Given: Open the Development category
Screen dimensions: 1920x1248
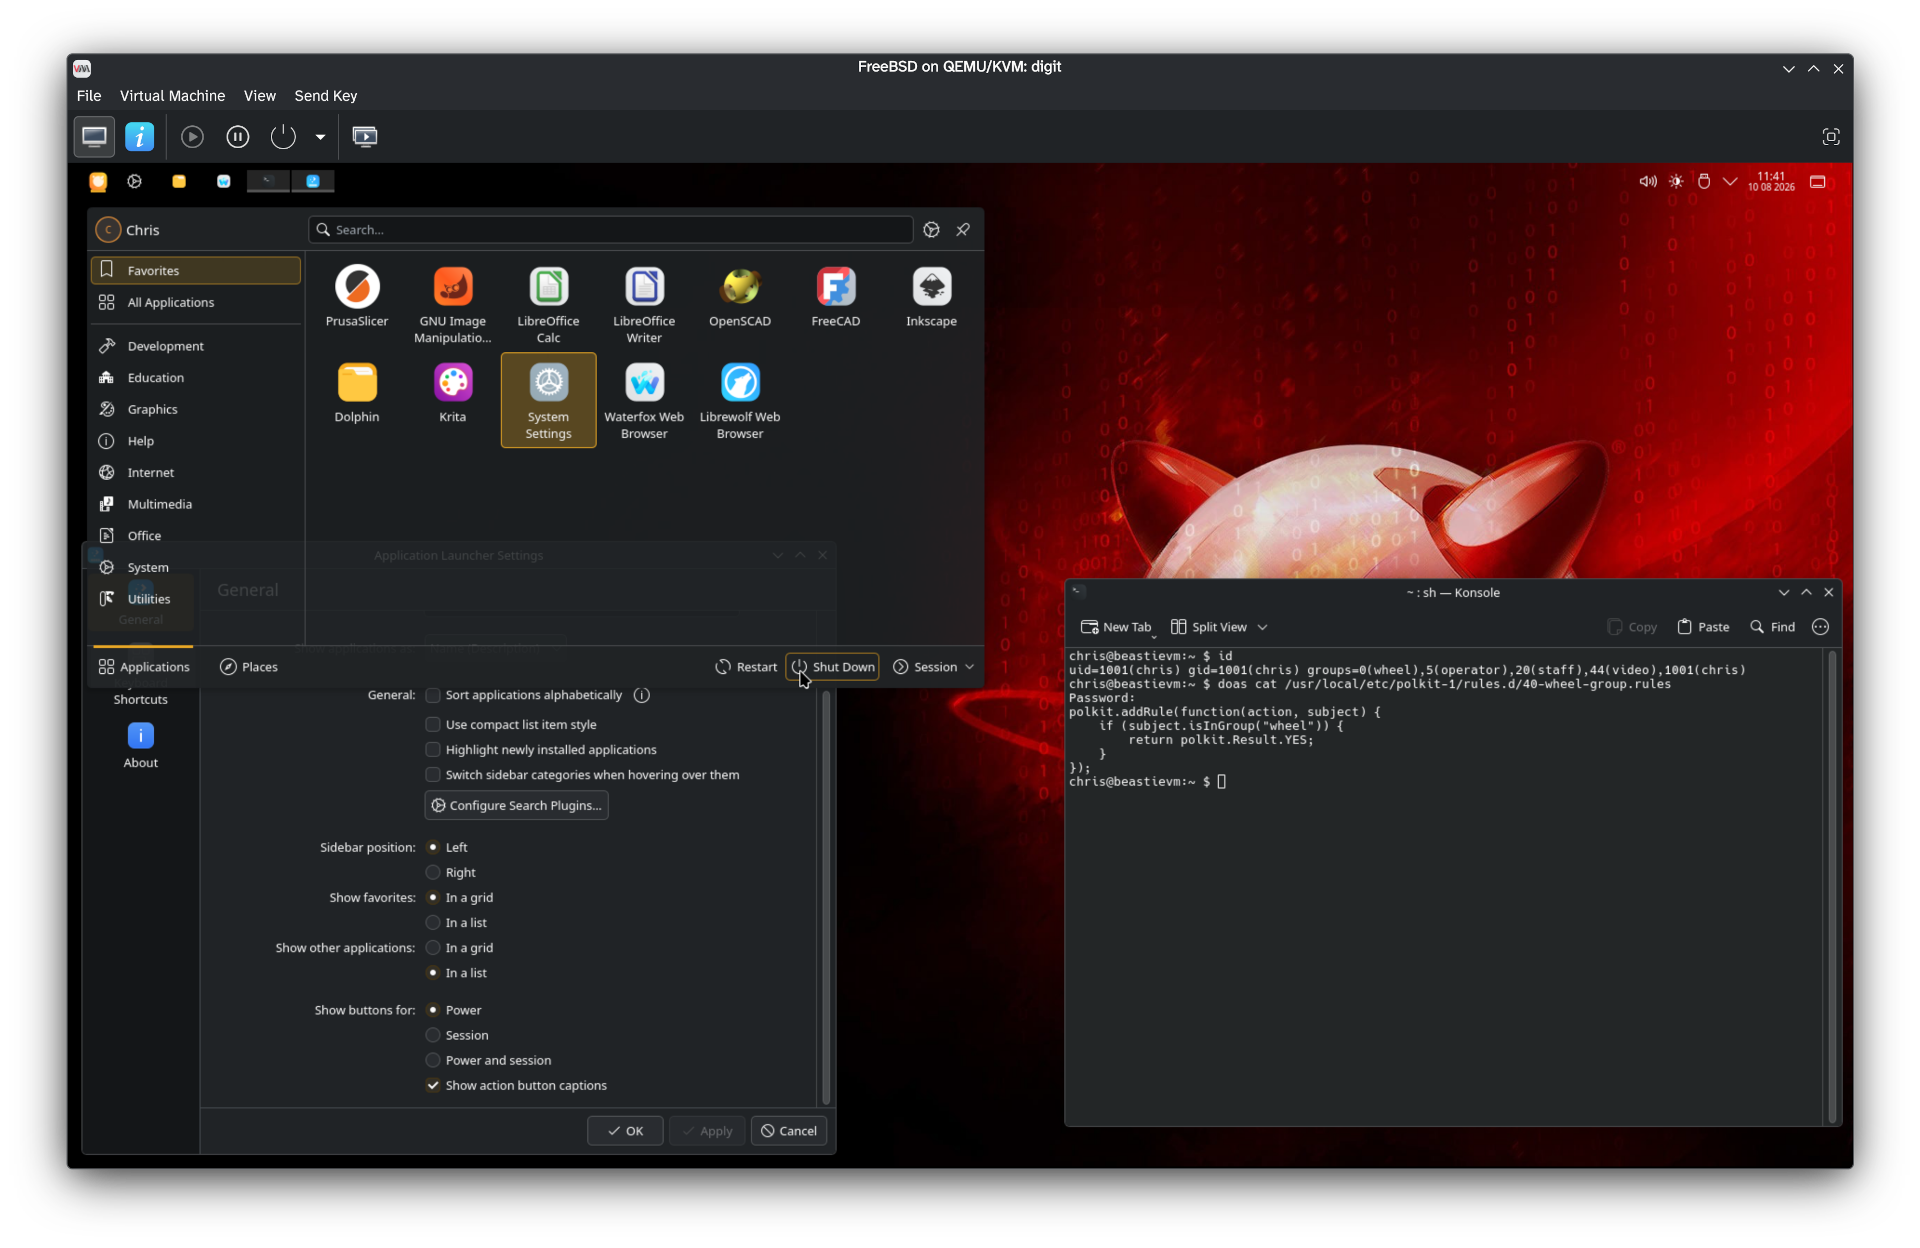Looking at the screenshot, I should pyautogui.click(x=196, y=346).
